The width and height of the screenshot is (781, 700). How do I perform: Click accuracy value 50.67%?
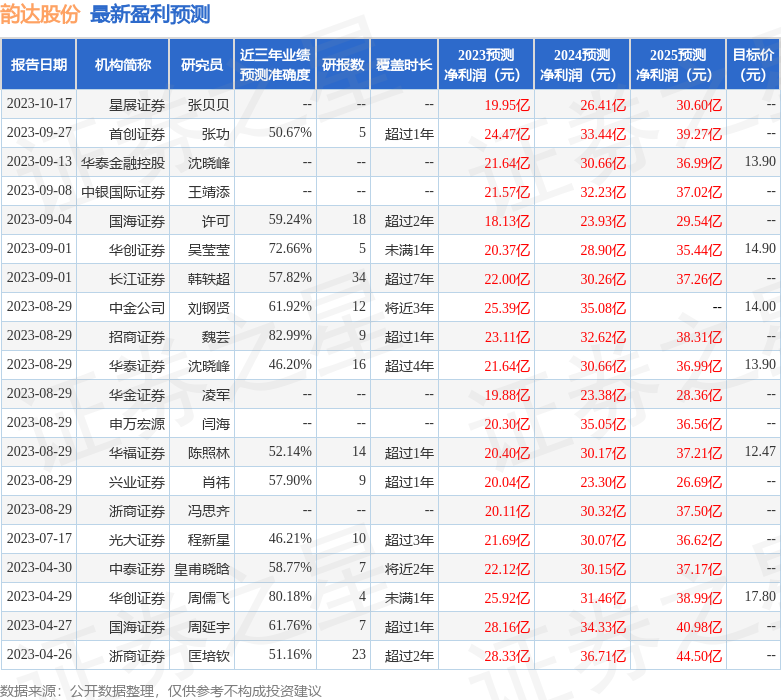[x=290, y=133]
